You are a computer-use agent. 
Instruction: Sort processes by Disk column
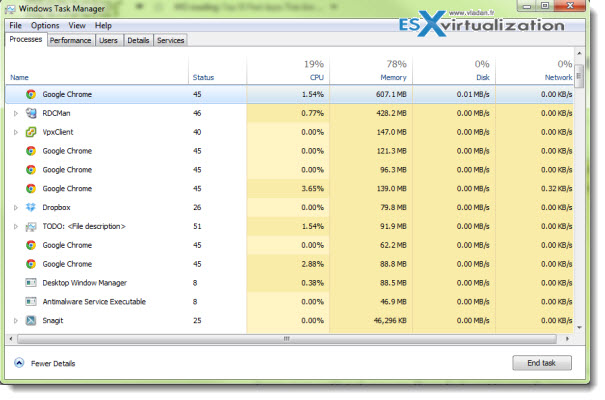[x=483, y=78]
